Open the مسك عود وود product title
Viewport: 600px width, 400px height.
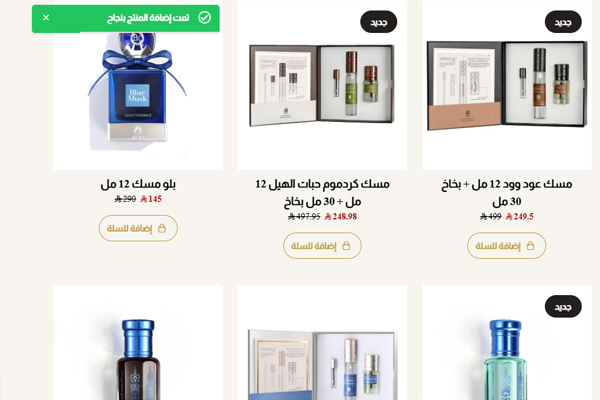(x=507, y=193)
